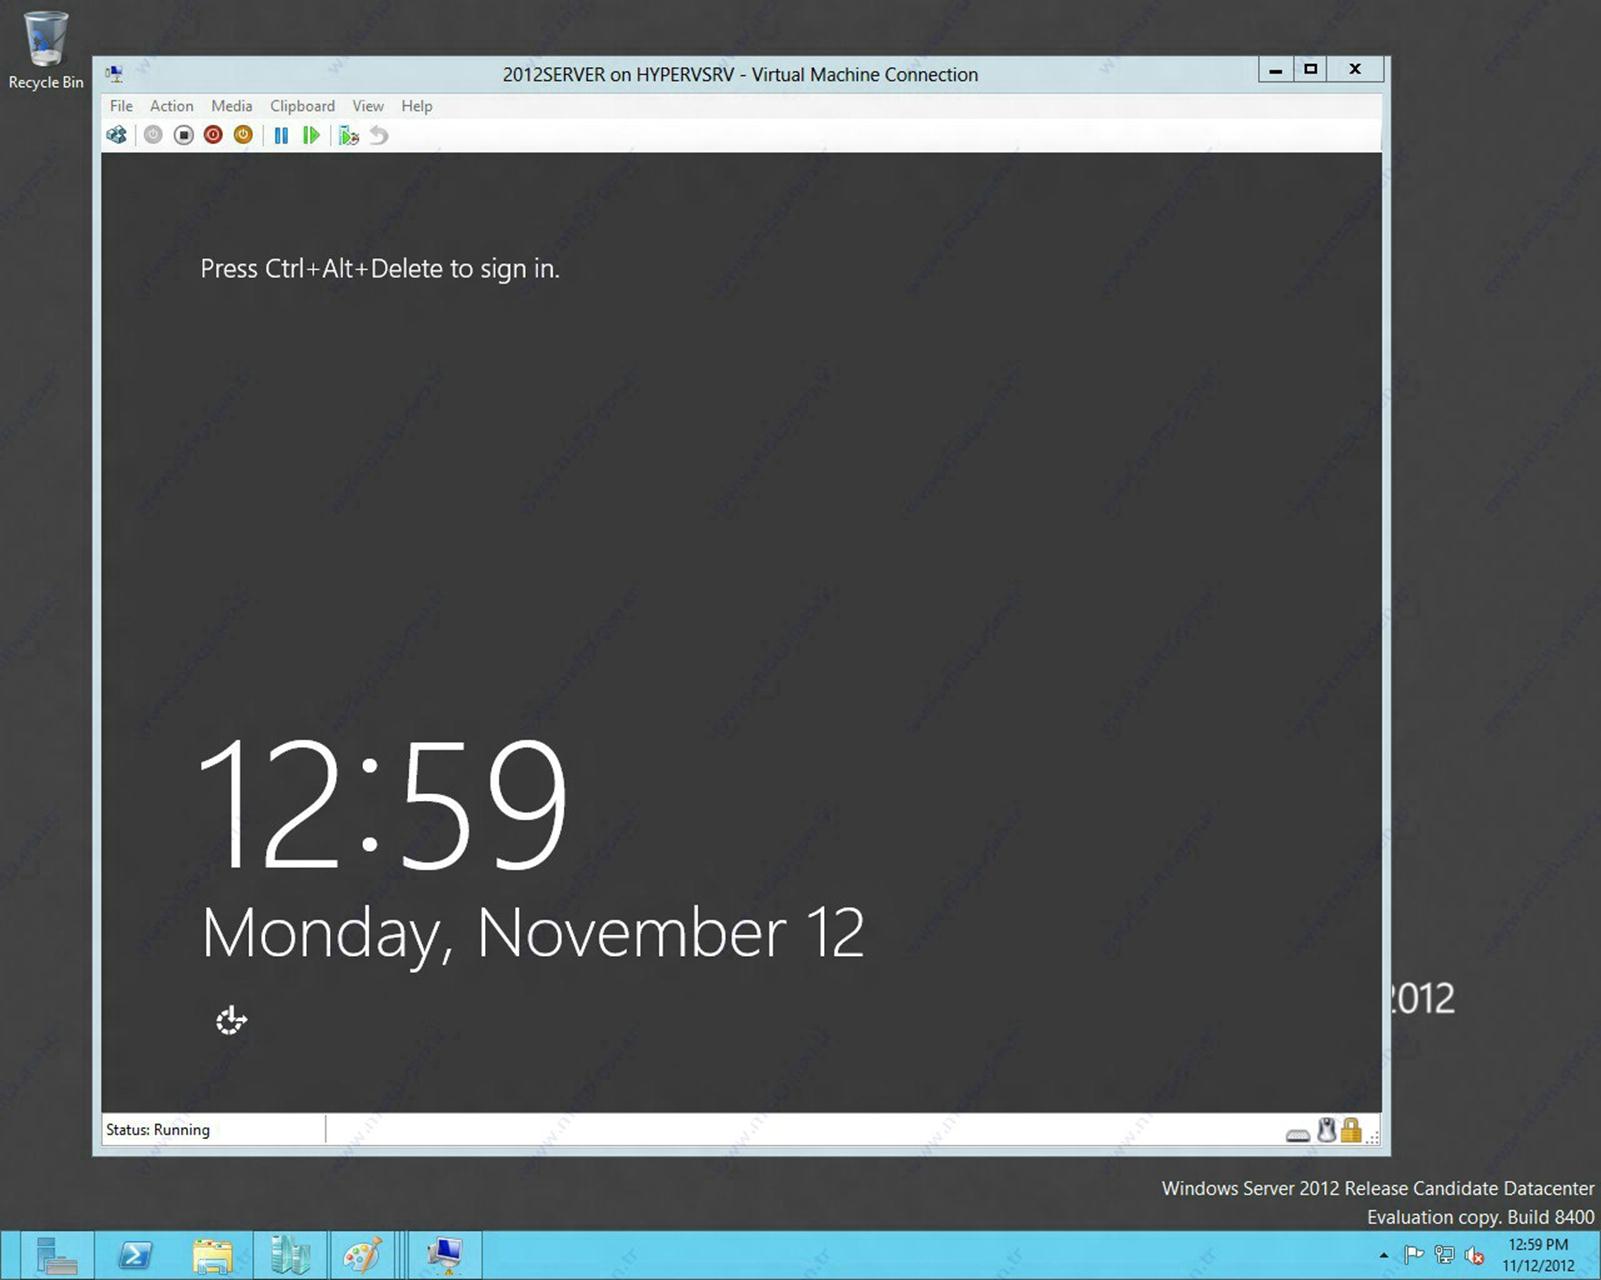Open Action Center flag tray icon
1601x1280 pixels.
click(x=1414, y=1254)
